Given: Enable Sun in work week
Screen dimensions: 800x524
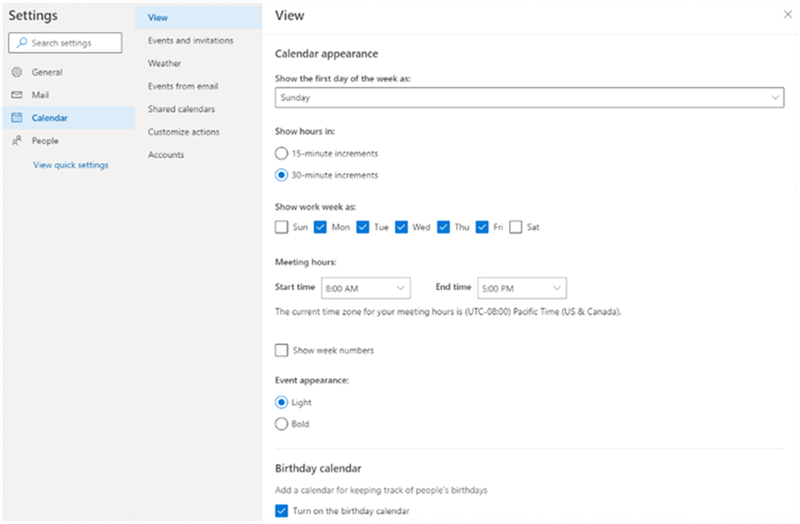Looking at the screenshot, I should [282, 227].
